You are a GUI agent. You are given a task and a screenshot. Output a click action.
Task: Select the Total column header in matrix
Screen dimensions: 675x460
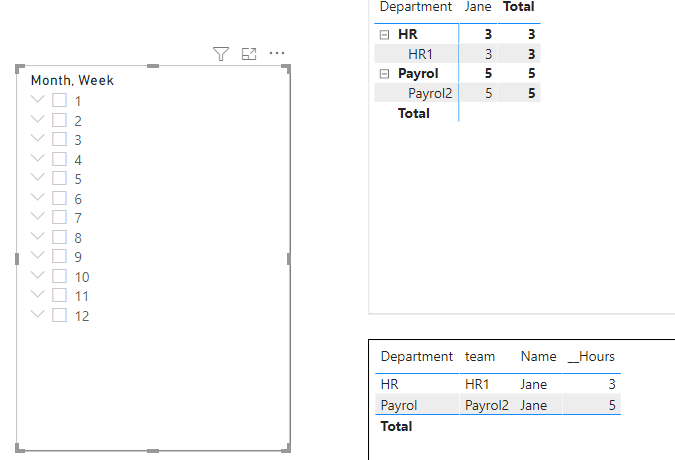pos(519,7)
